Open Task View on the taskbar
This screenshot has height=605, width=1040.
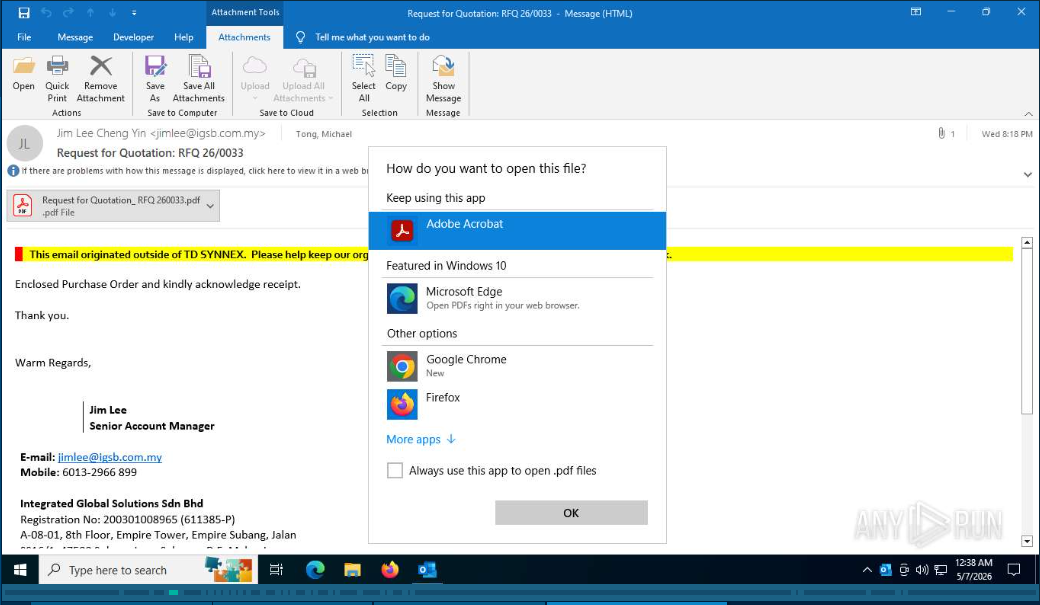click(x=277, y=569)
